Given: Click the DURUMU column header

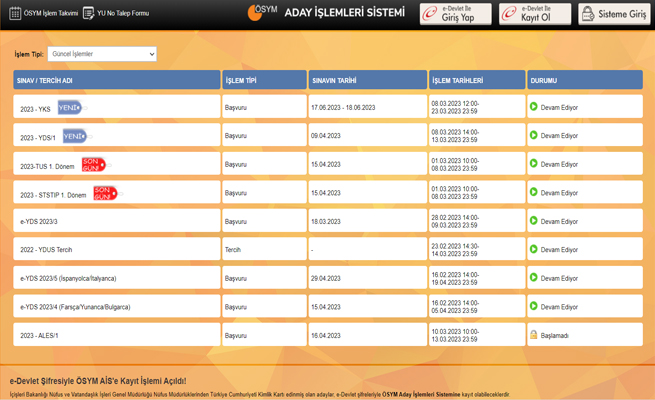Looking at the screenshot, I should coord(585,80).
